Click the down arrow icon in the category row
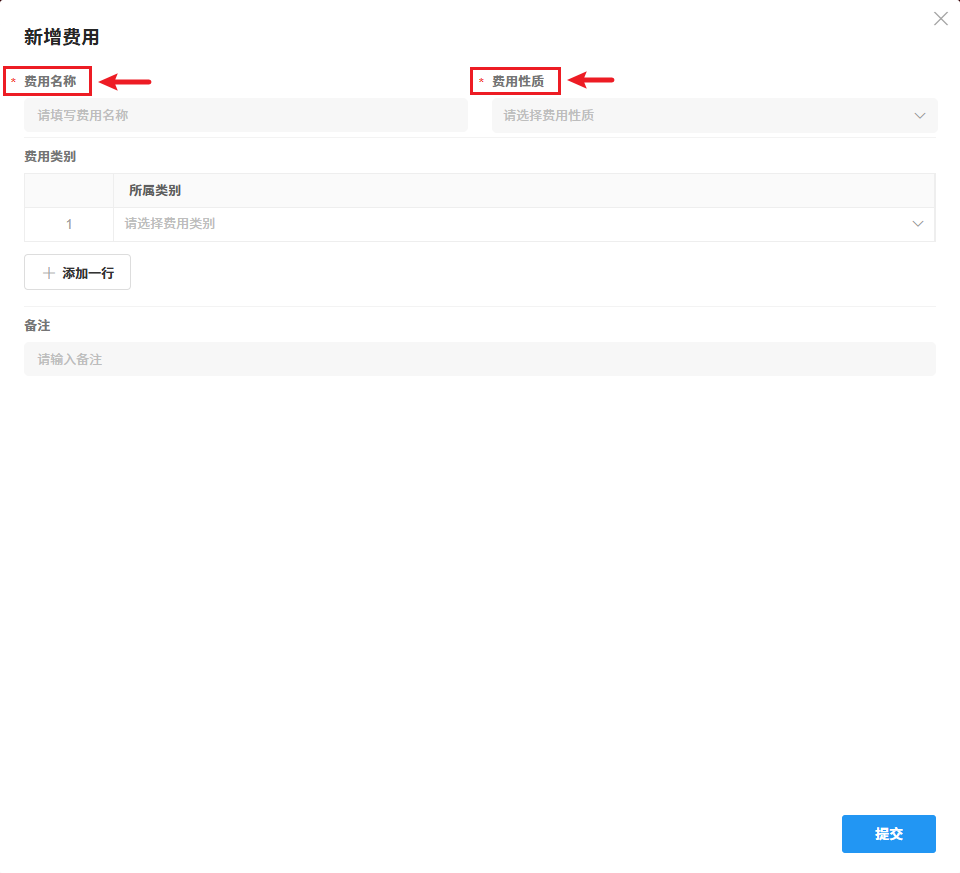The height and width of the screenshot is (873, 960). [917, 223]
